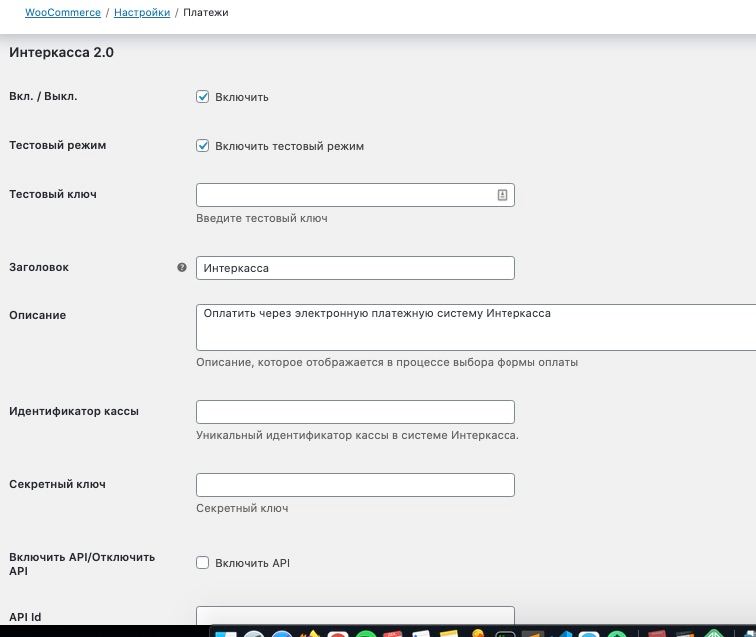Screen dimensions: 756x637
Task: Click the Включить API/Отключить API row label
Action: (82, 564)
